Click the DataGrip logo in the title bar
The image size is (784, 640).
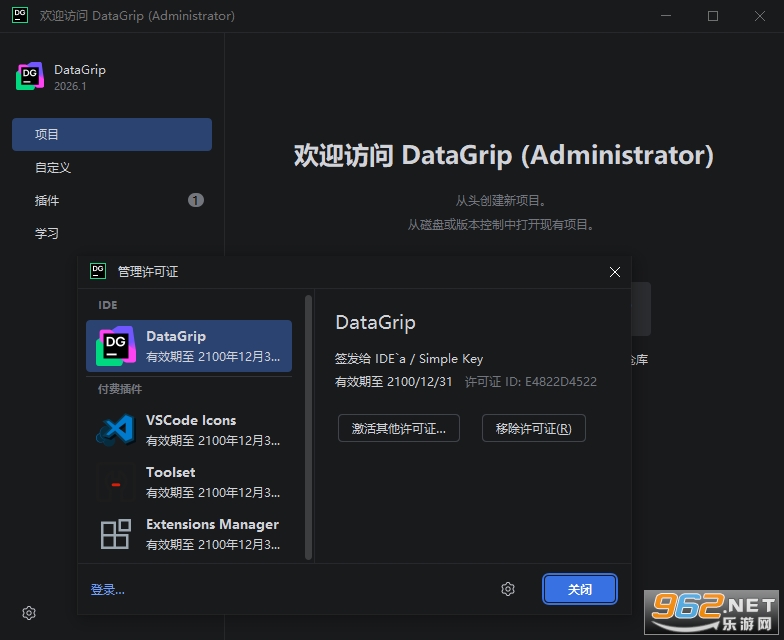(x=20, y=15)
